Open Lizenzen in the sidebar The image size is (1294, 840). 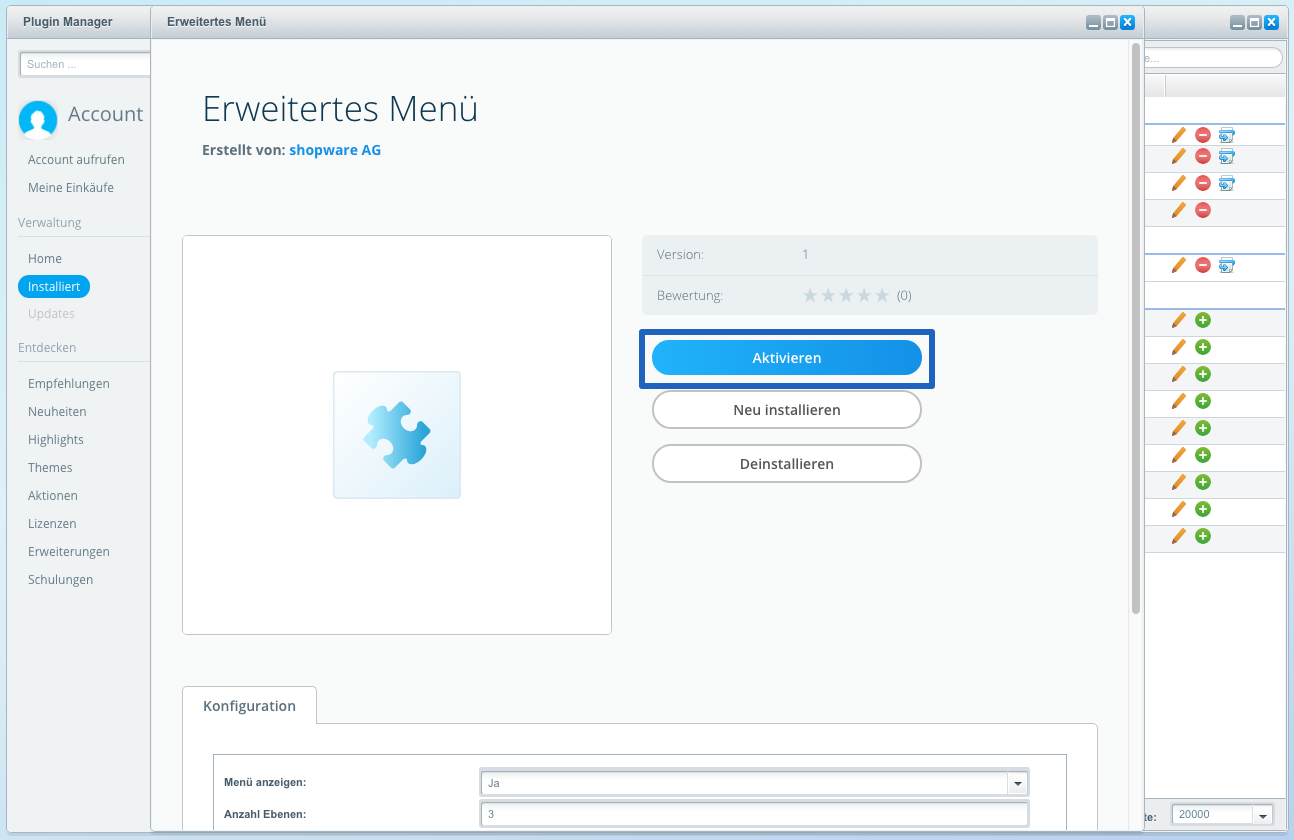tap(52, 524)
